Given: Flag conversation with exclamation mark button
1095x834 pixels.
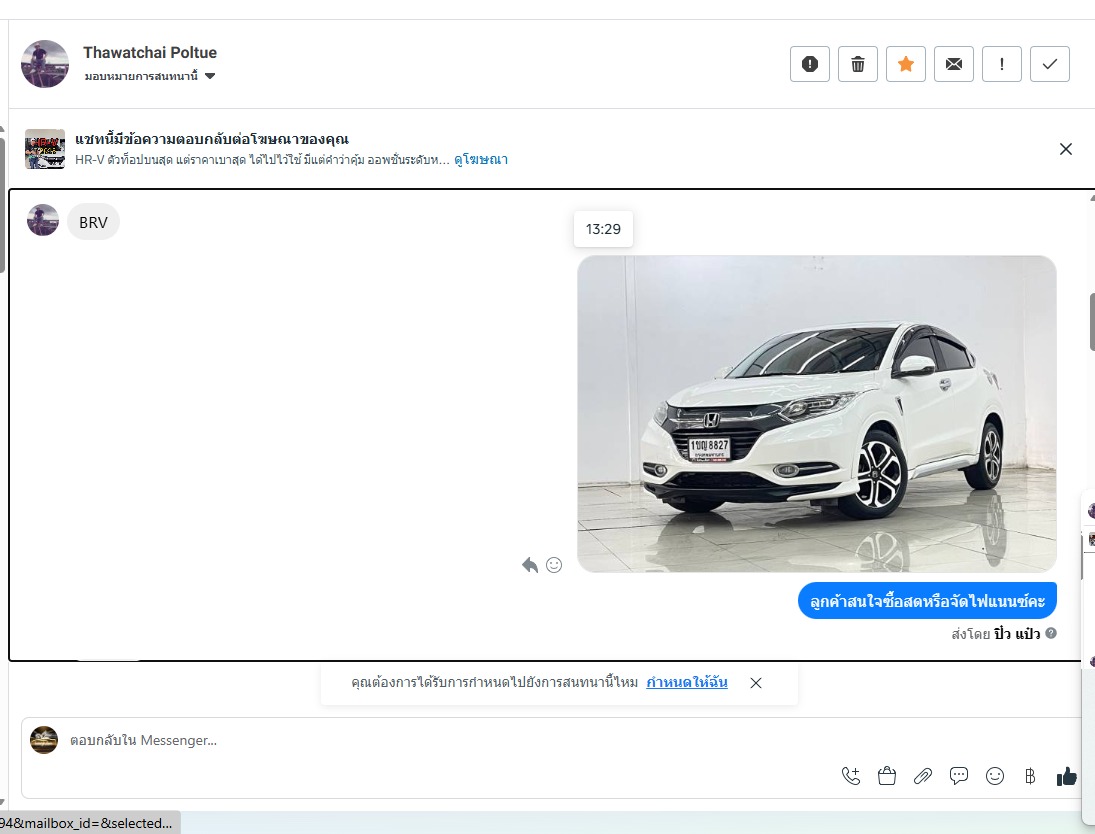Looking at the screenshot, I should pyautogui.click(x=1002, y=64).
